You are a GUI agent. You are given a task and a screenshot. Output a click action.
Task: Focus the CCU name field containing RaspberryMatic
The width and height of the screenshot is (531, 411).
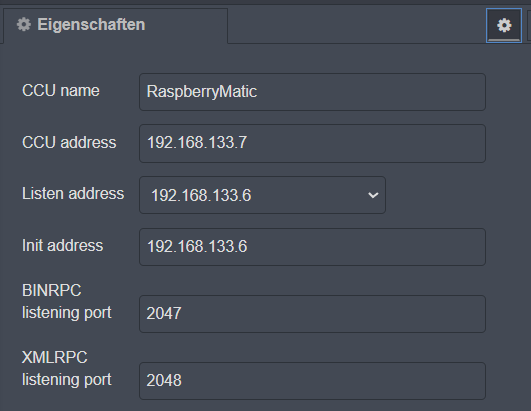point(312,92)
